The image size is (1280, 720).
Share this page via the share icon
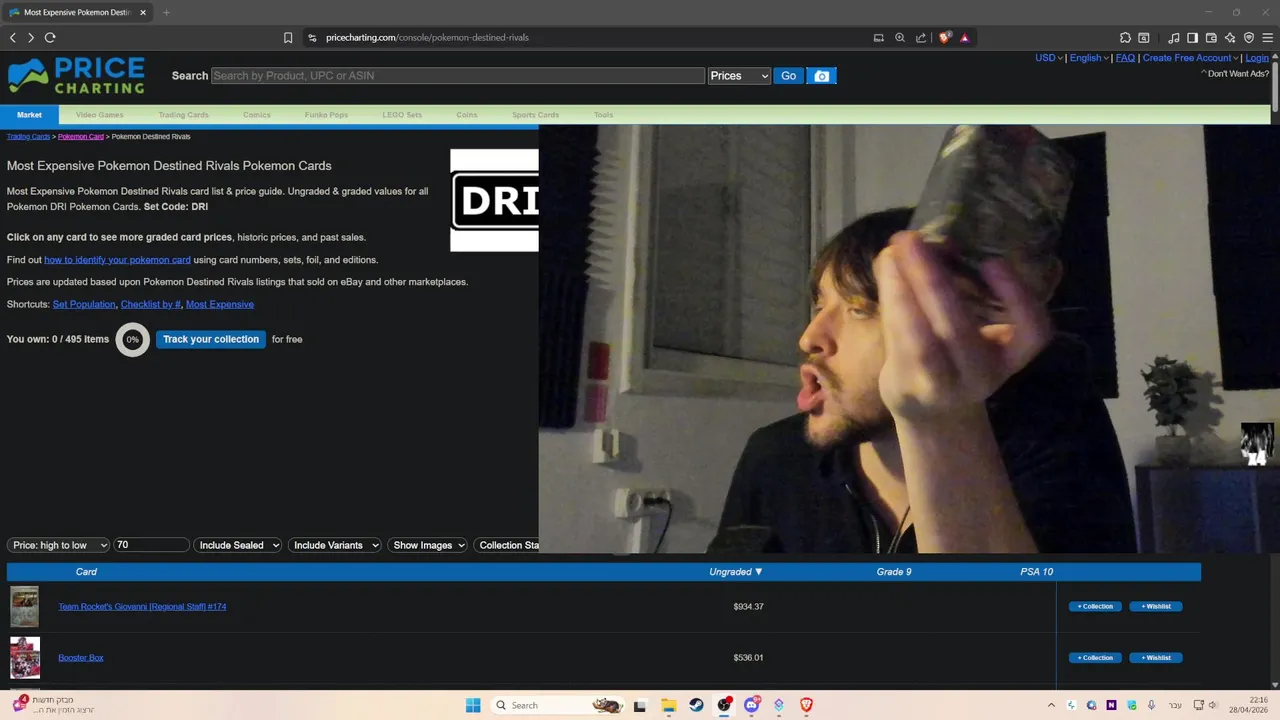tap(921, 38)
